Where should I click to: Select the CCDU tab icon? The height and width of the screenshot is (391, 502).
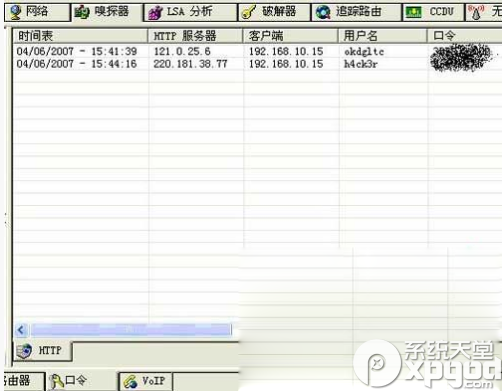pyautogui.click(x=413, y=12)
